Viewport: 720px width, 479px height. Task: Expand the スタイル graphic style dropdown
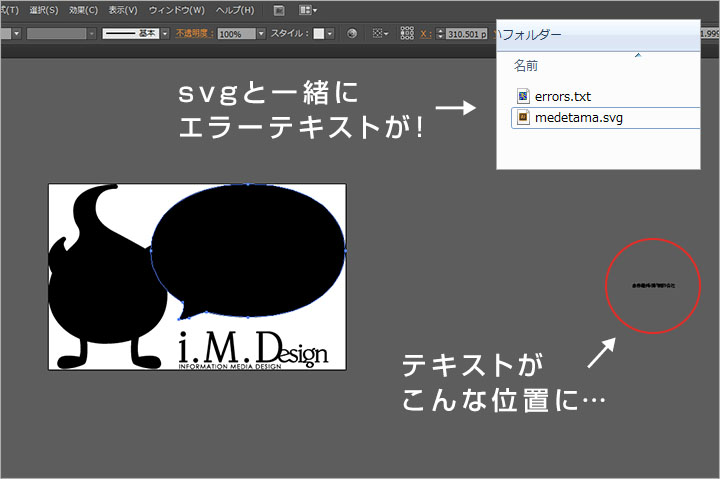pos(330,34)
